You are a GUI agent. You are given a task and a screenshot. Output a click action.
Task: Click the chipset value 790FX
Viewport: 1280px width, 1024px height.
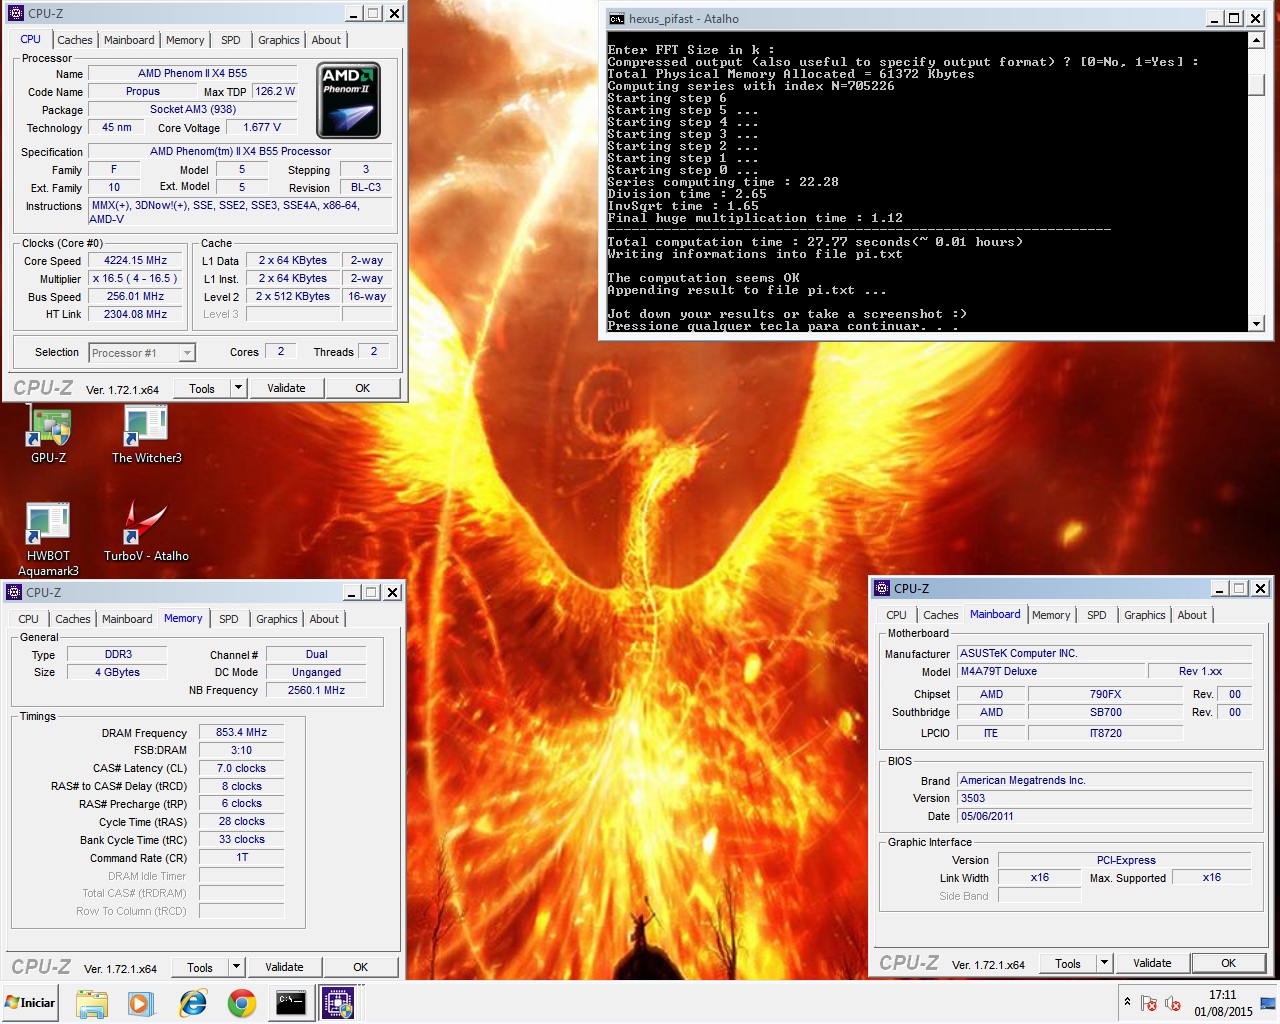pos(1105,694)
